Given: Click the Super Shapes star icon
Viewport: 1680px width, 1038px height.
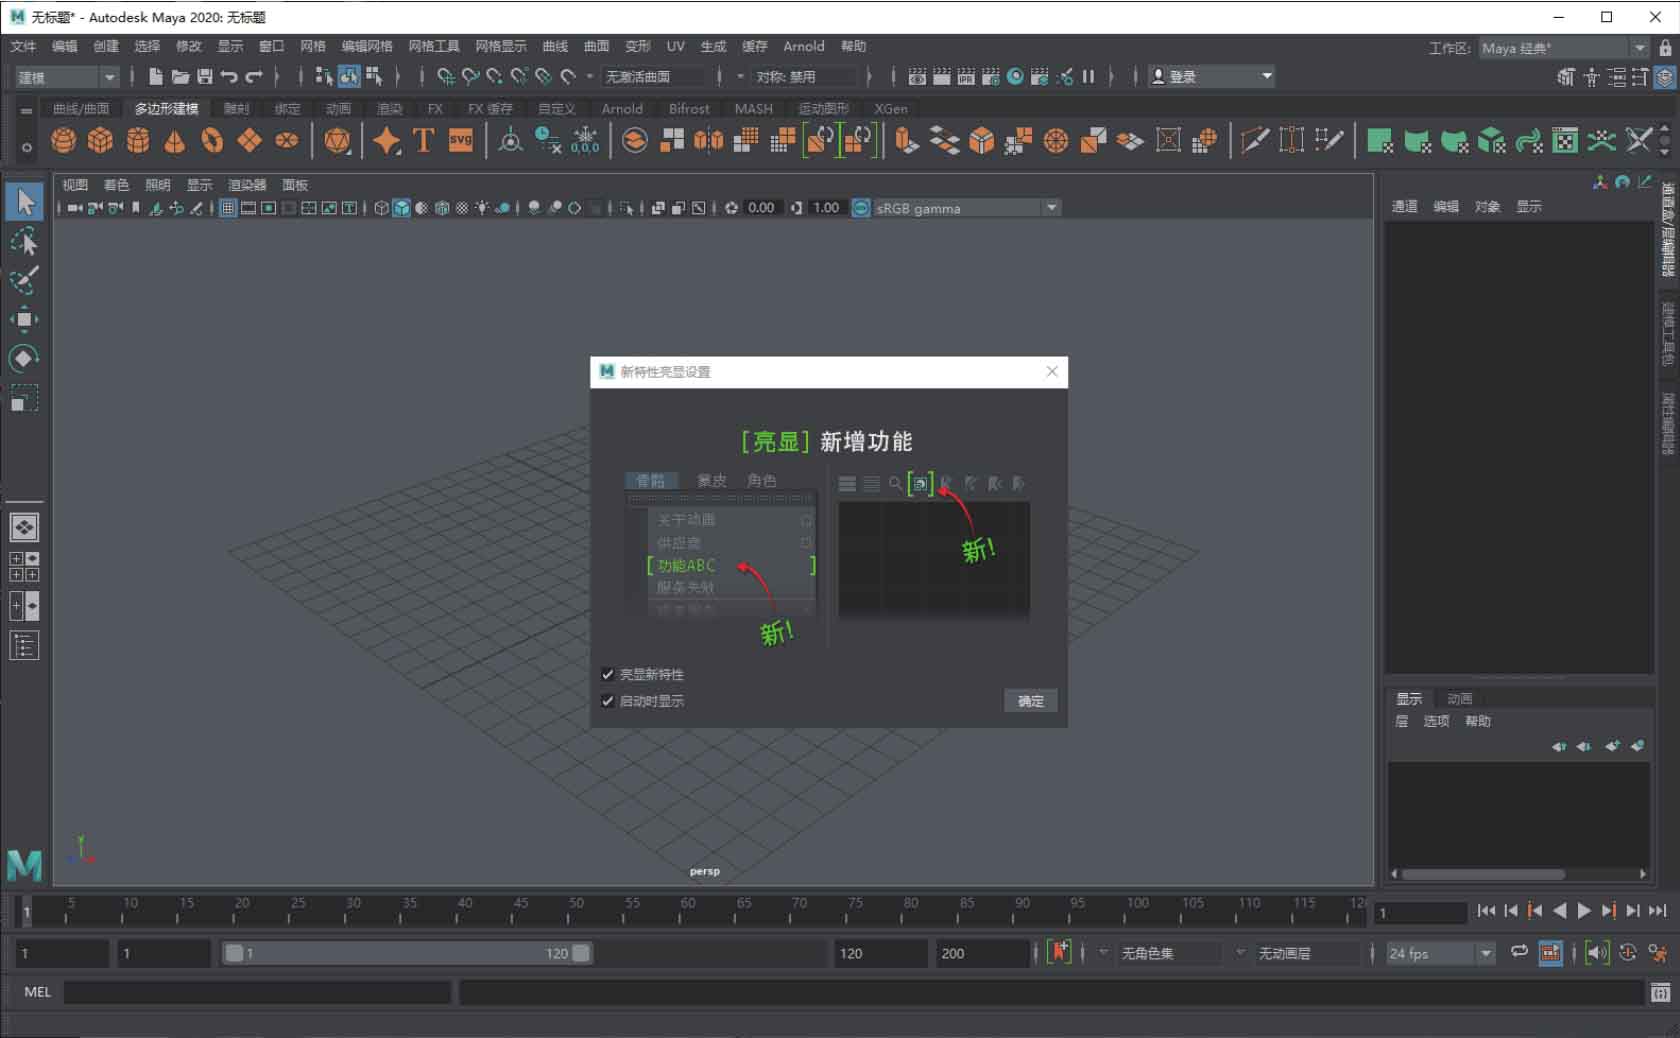Looking at the screenshot, I should pos(386,141).
